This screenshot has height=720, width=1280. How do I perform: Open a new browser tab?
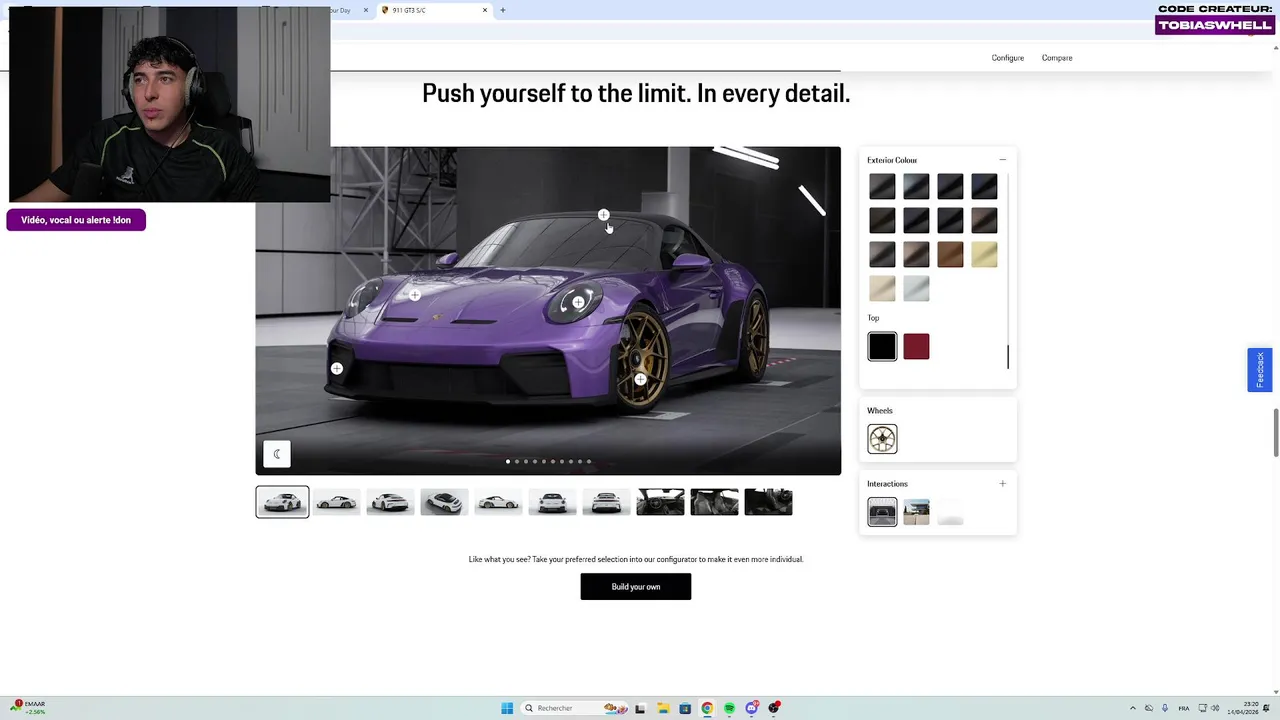coord(503,10)
